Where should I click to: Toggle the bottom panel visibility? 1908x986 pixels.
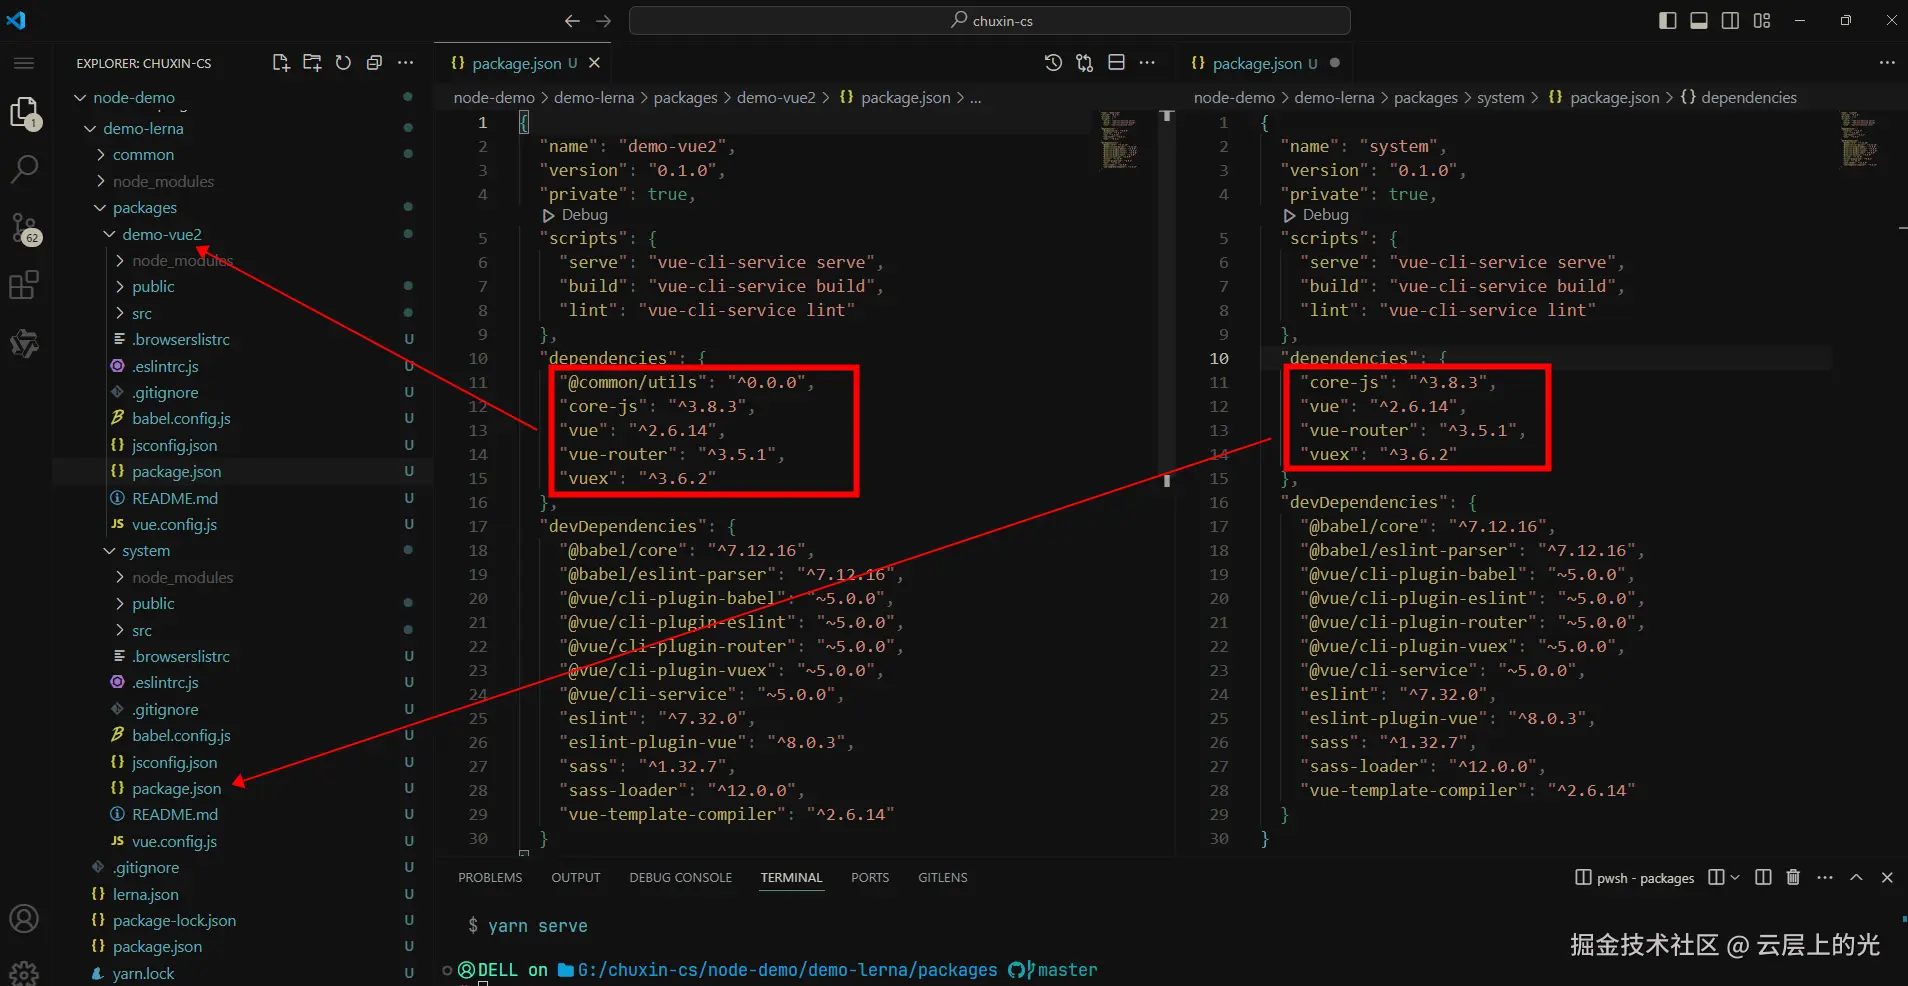pyautogui.click(x=1699, y=21)
